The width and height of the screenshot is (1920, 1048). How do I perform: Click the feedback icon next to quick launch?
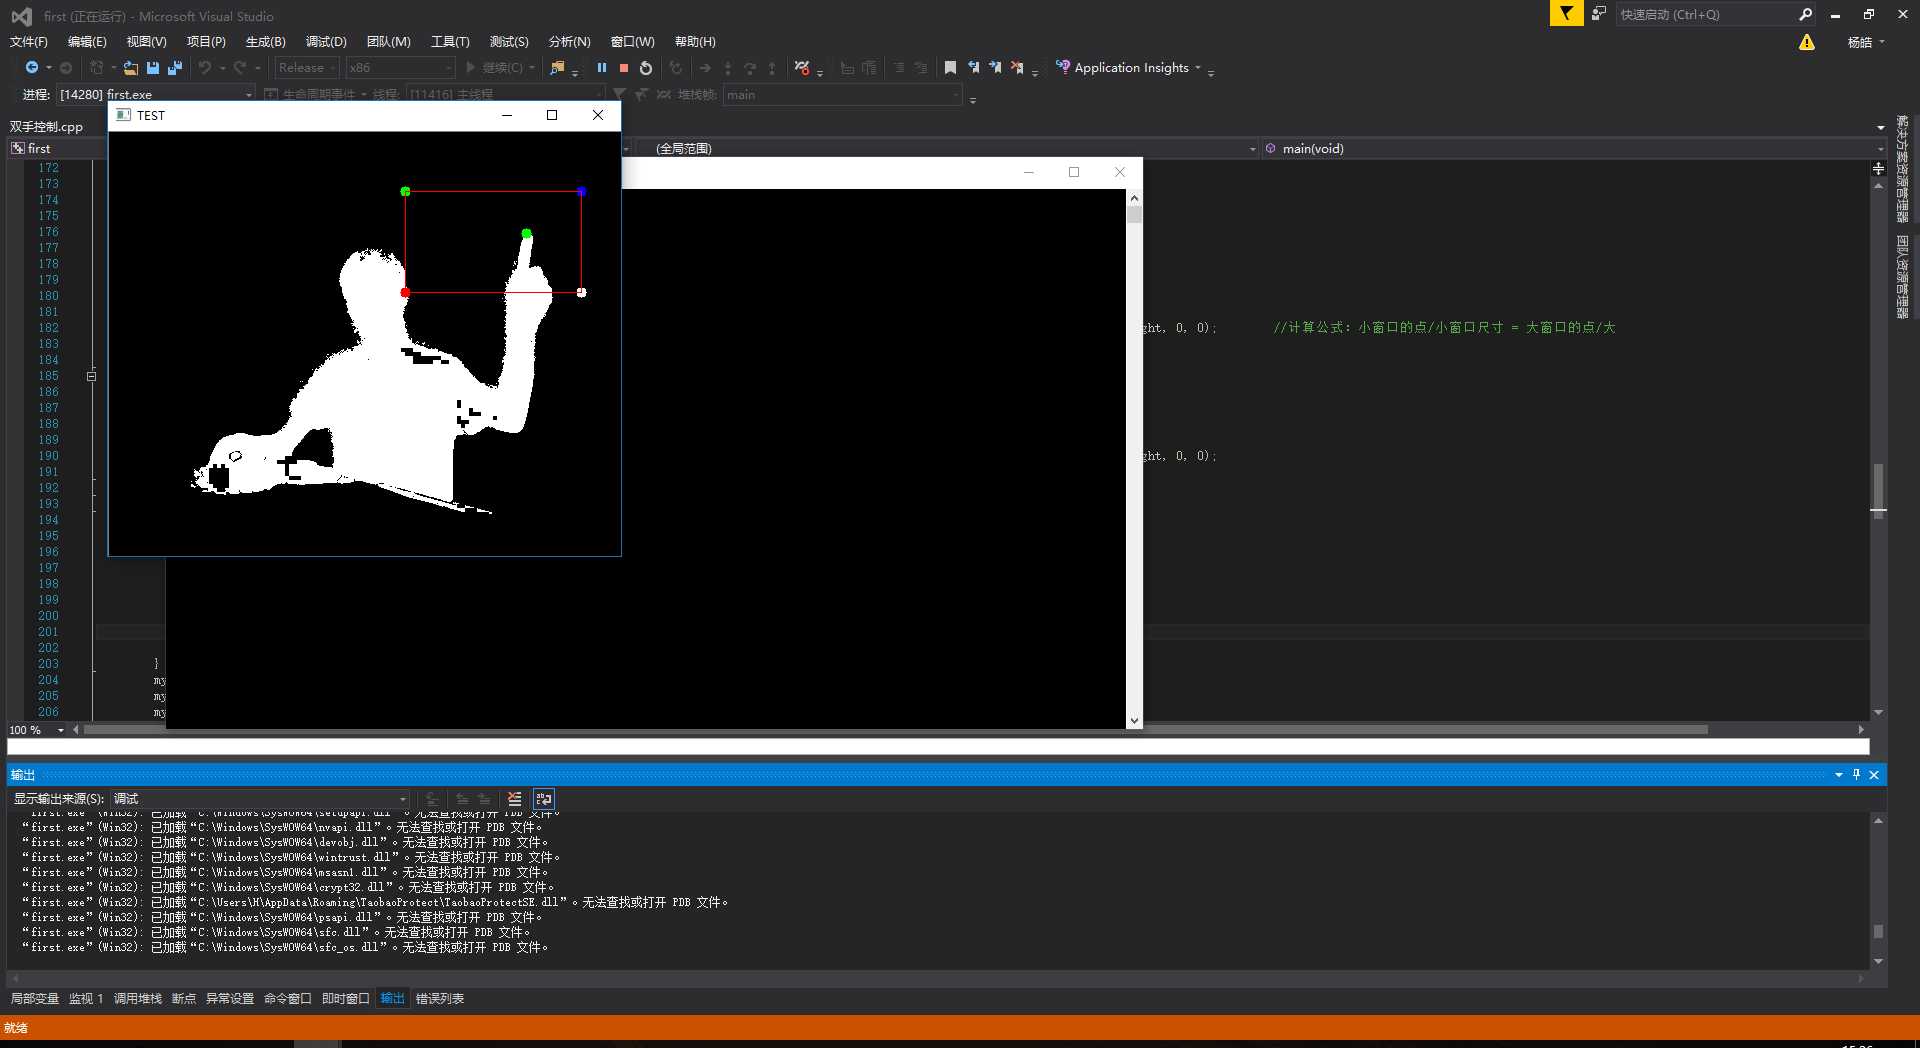(x=1599, y=14)
